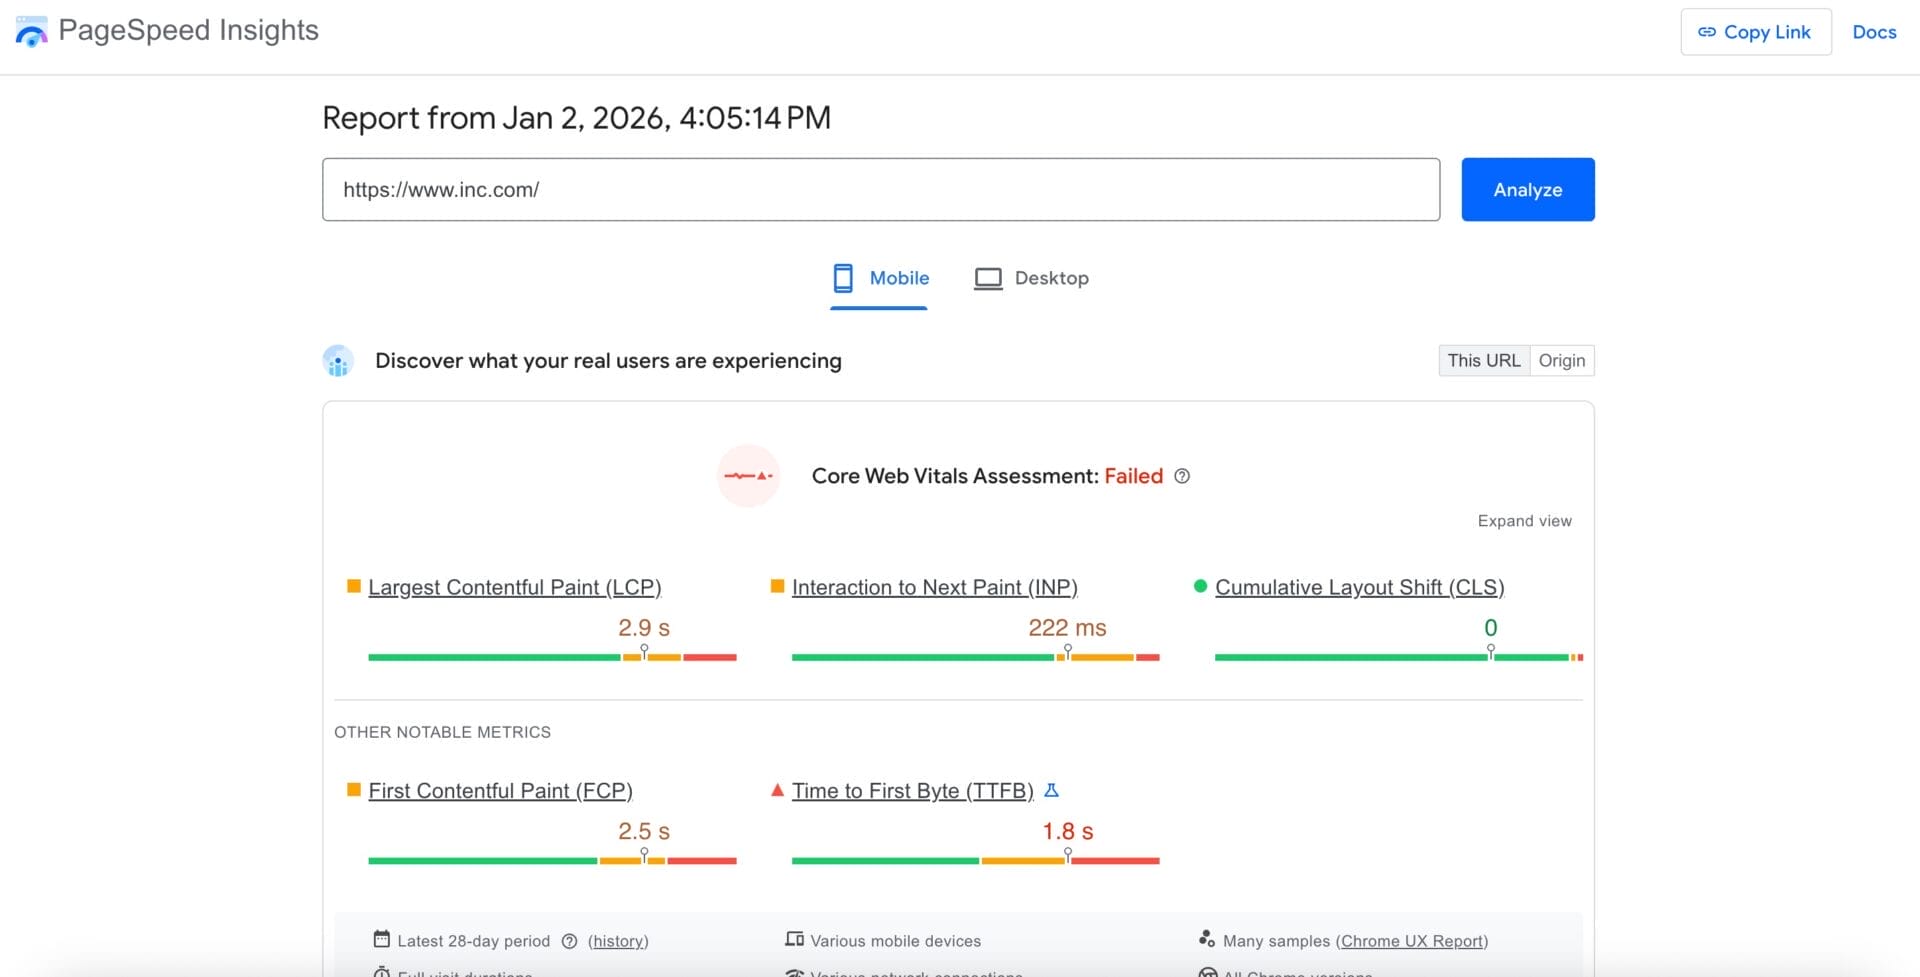Viewport: 1920px width, 977px height.
Task: Click the orange square icon beside INP
Action: pos(777,586)
